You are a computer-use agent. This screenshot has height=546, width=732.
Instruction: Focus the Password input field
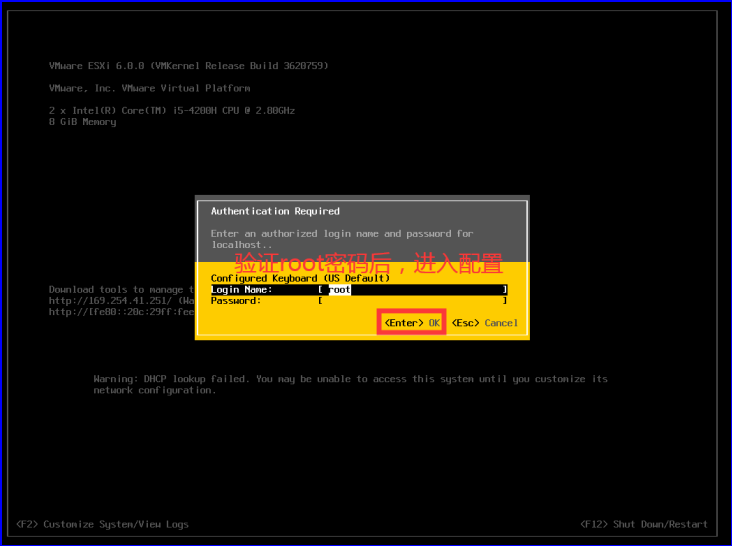pyautogui.click(x=413, y=301)
